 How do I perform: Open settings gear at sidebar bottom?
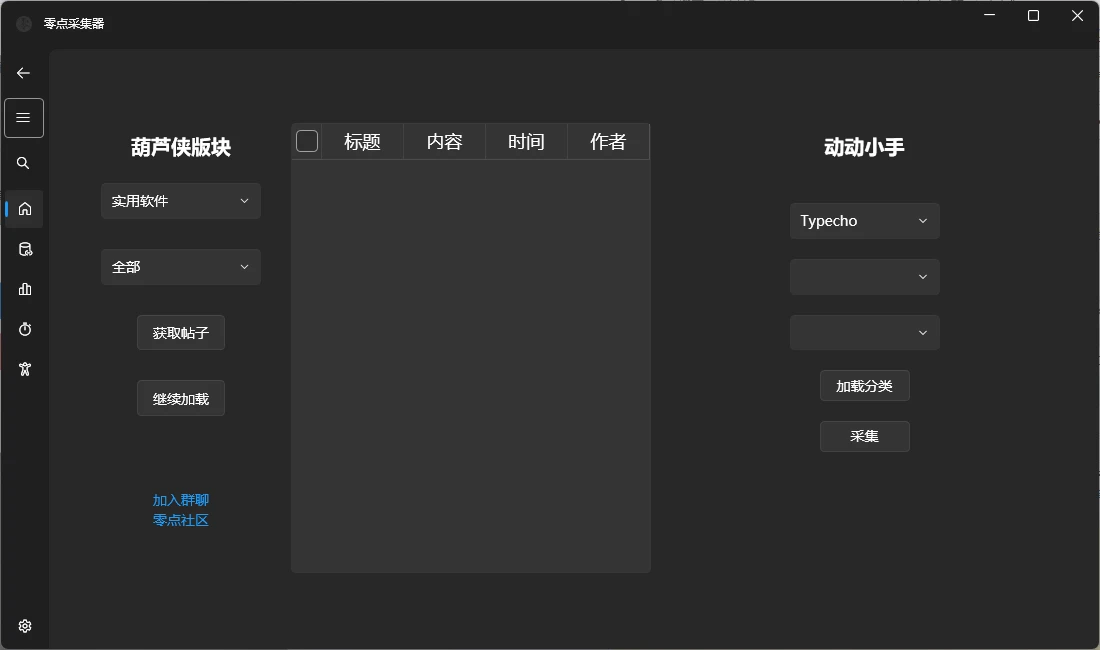pyautogui.click(x=25, y=626)
